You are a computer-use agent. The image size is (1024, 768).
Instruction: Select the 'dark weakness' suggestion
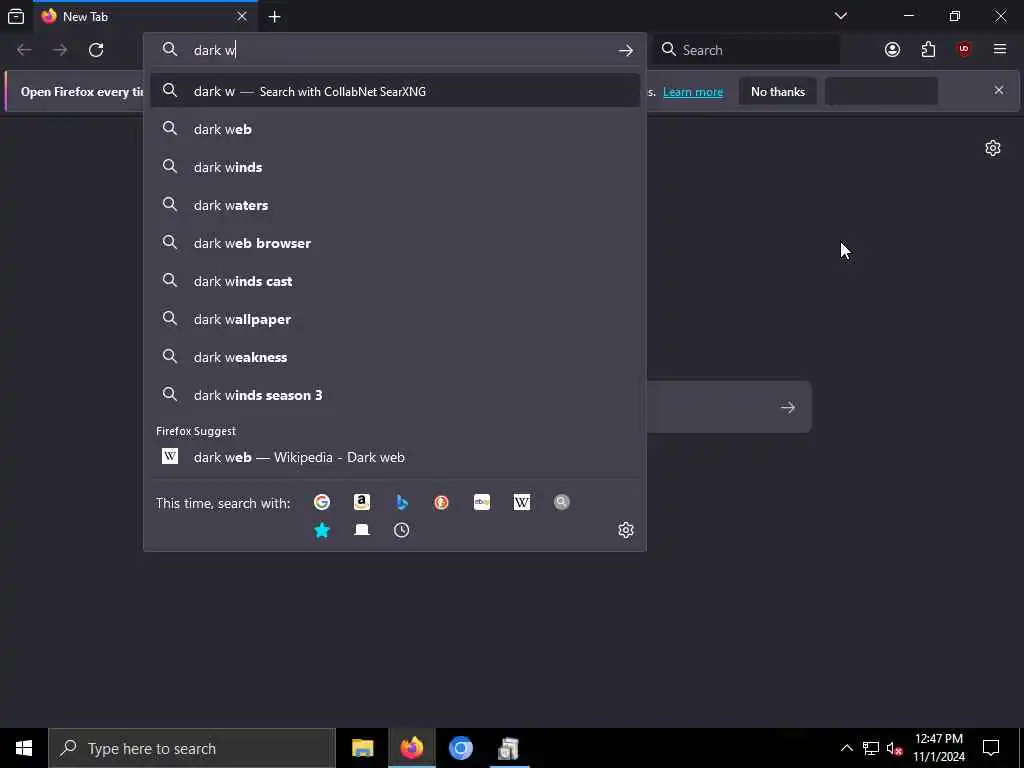coord(394,357)
